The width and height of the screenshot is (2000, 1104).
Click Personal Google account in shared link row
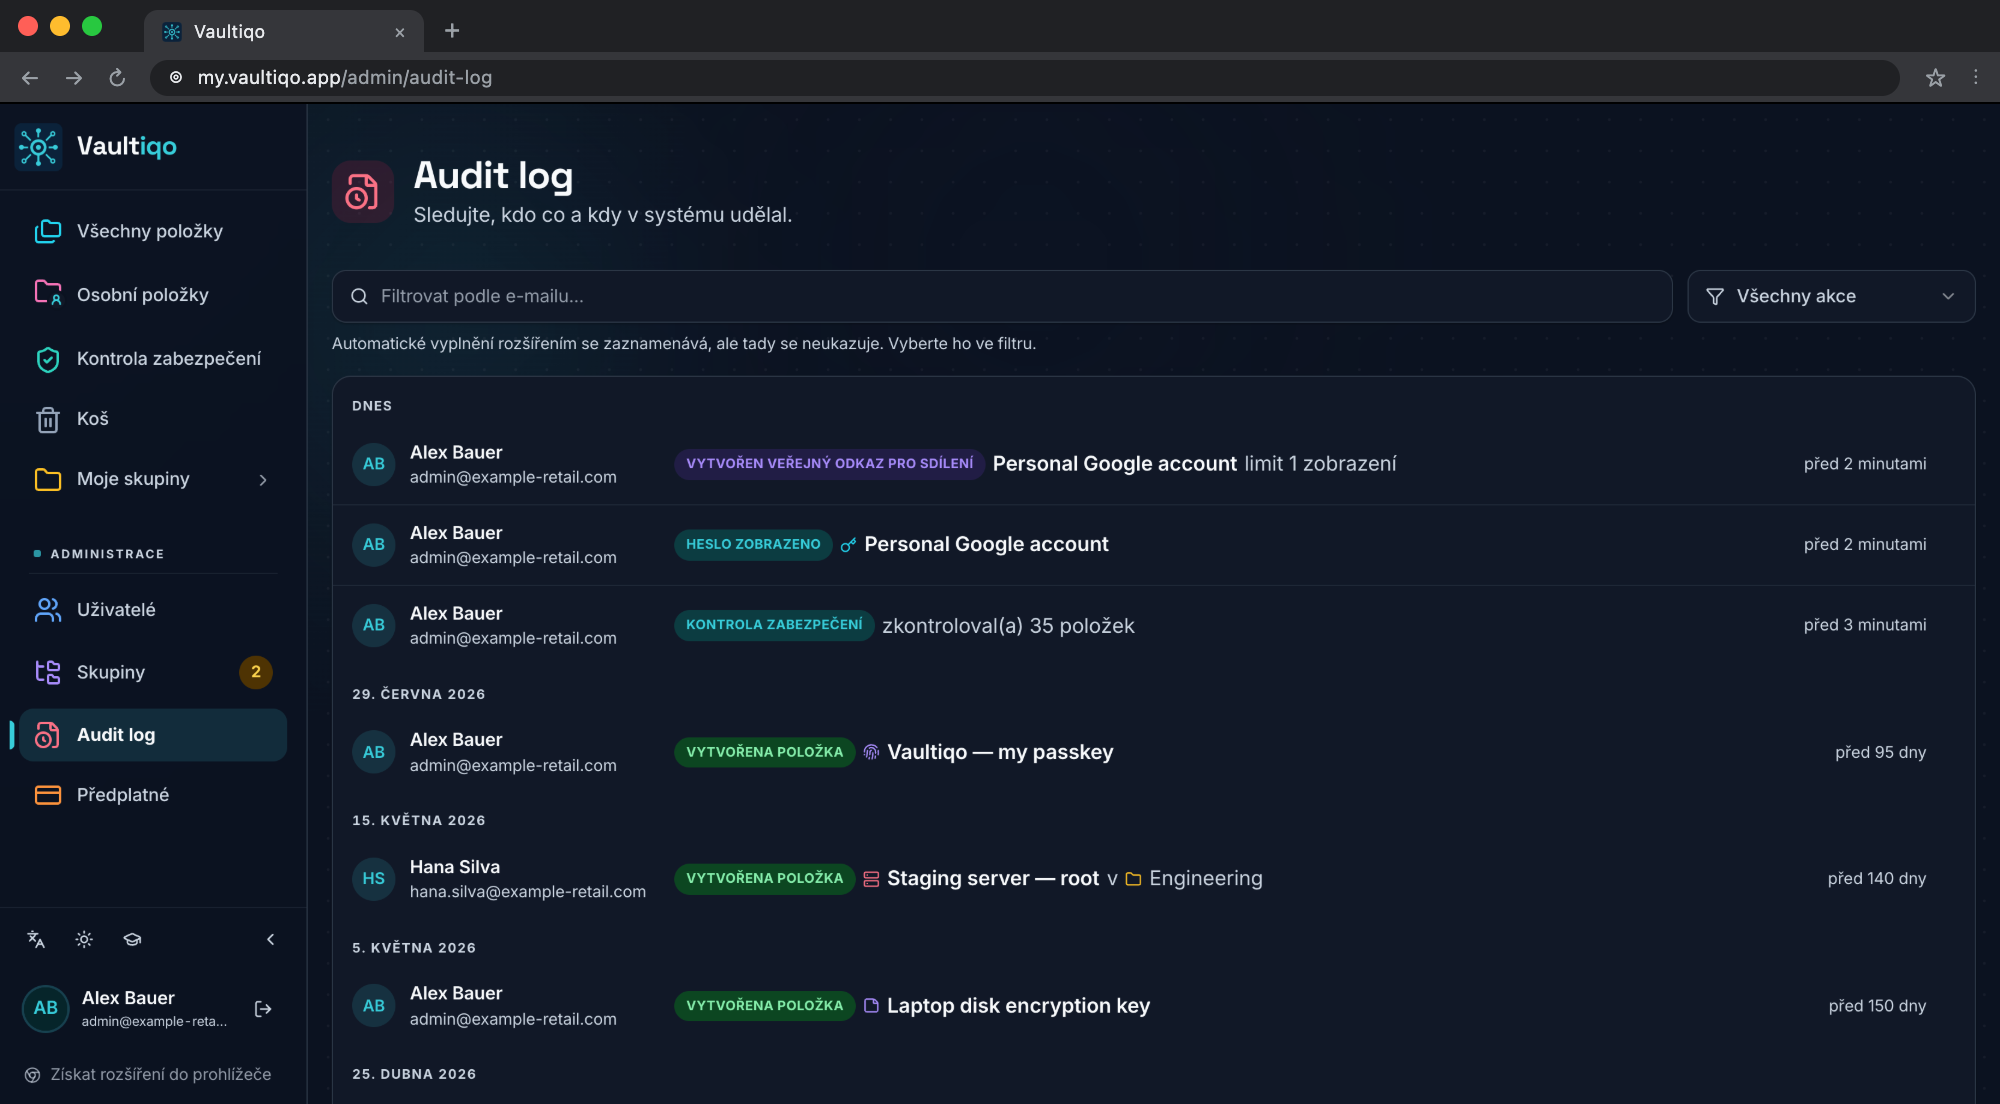pos(1115,464)
